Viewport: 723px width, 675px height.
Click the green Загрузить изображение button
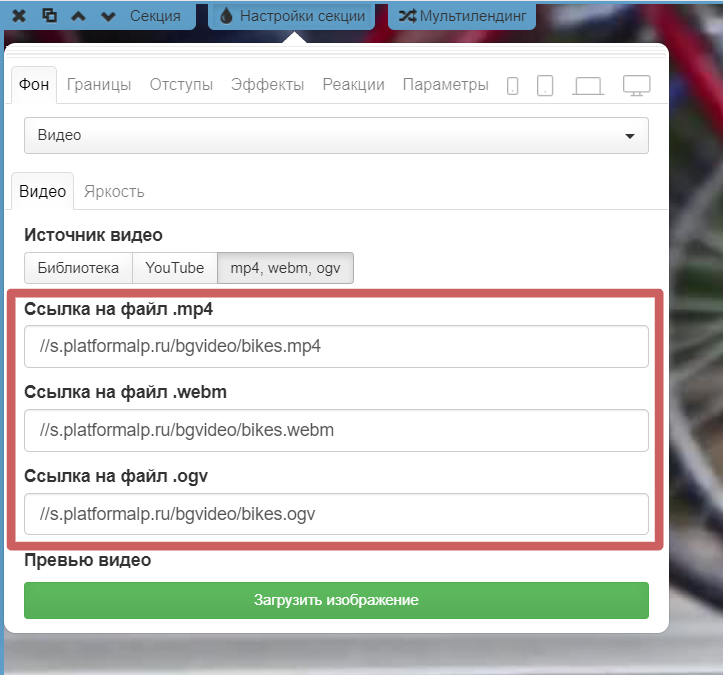tap(336, 600)
